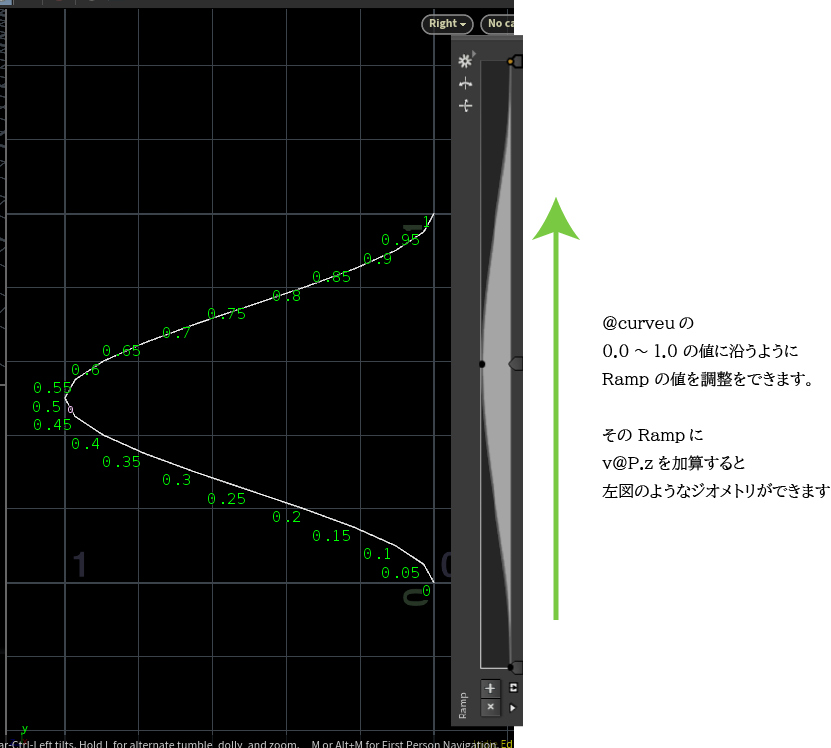Open the ramp gear settings menu

pos(465,61)
